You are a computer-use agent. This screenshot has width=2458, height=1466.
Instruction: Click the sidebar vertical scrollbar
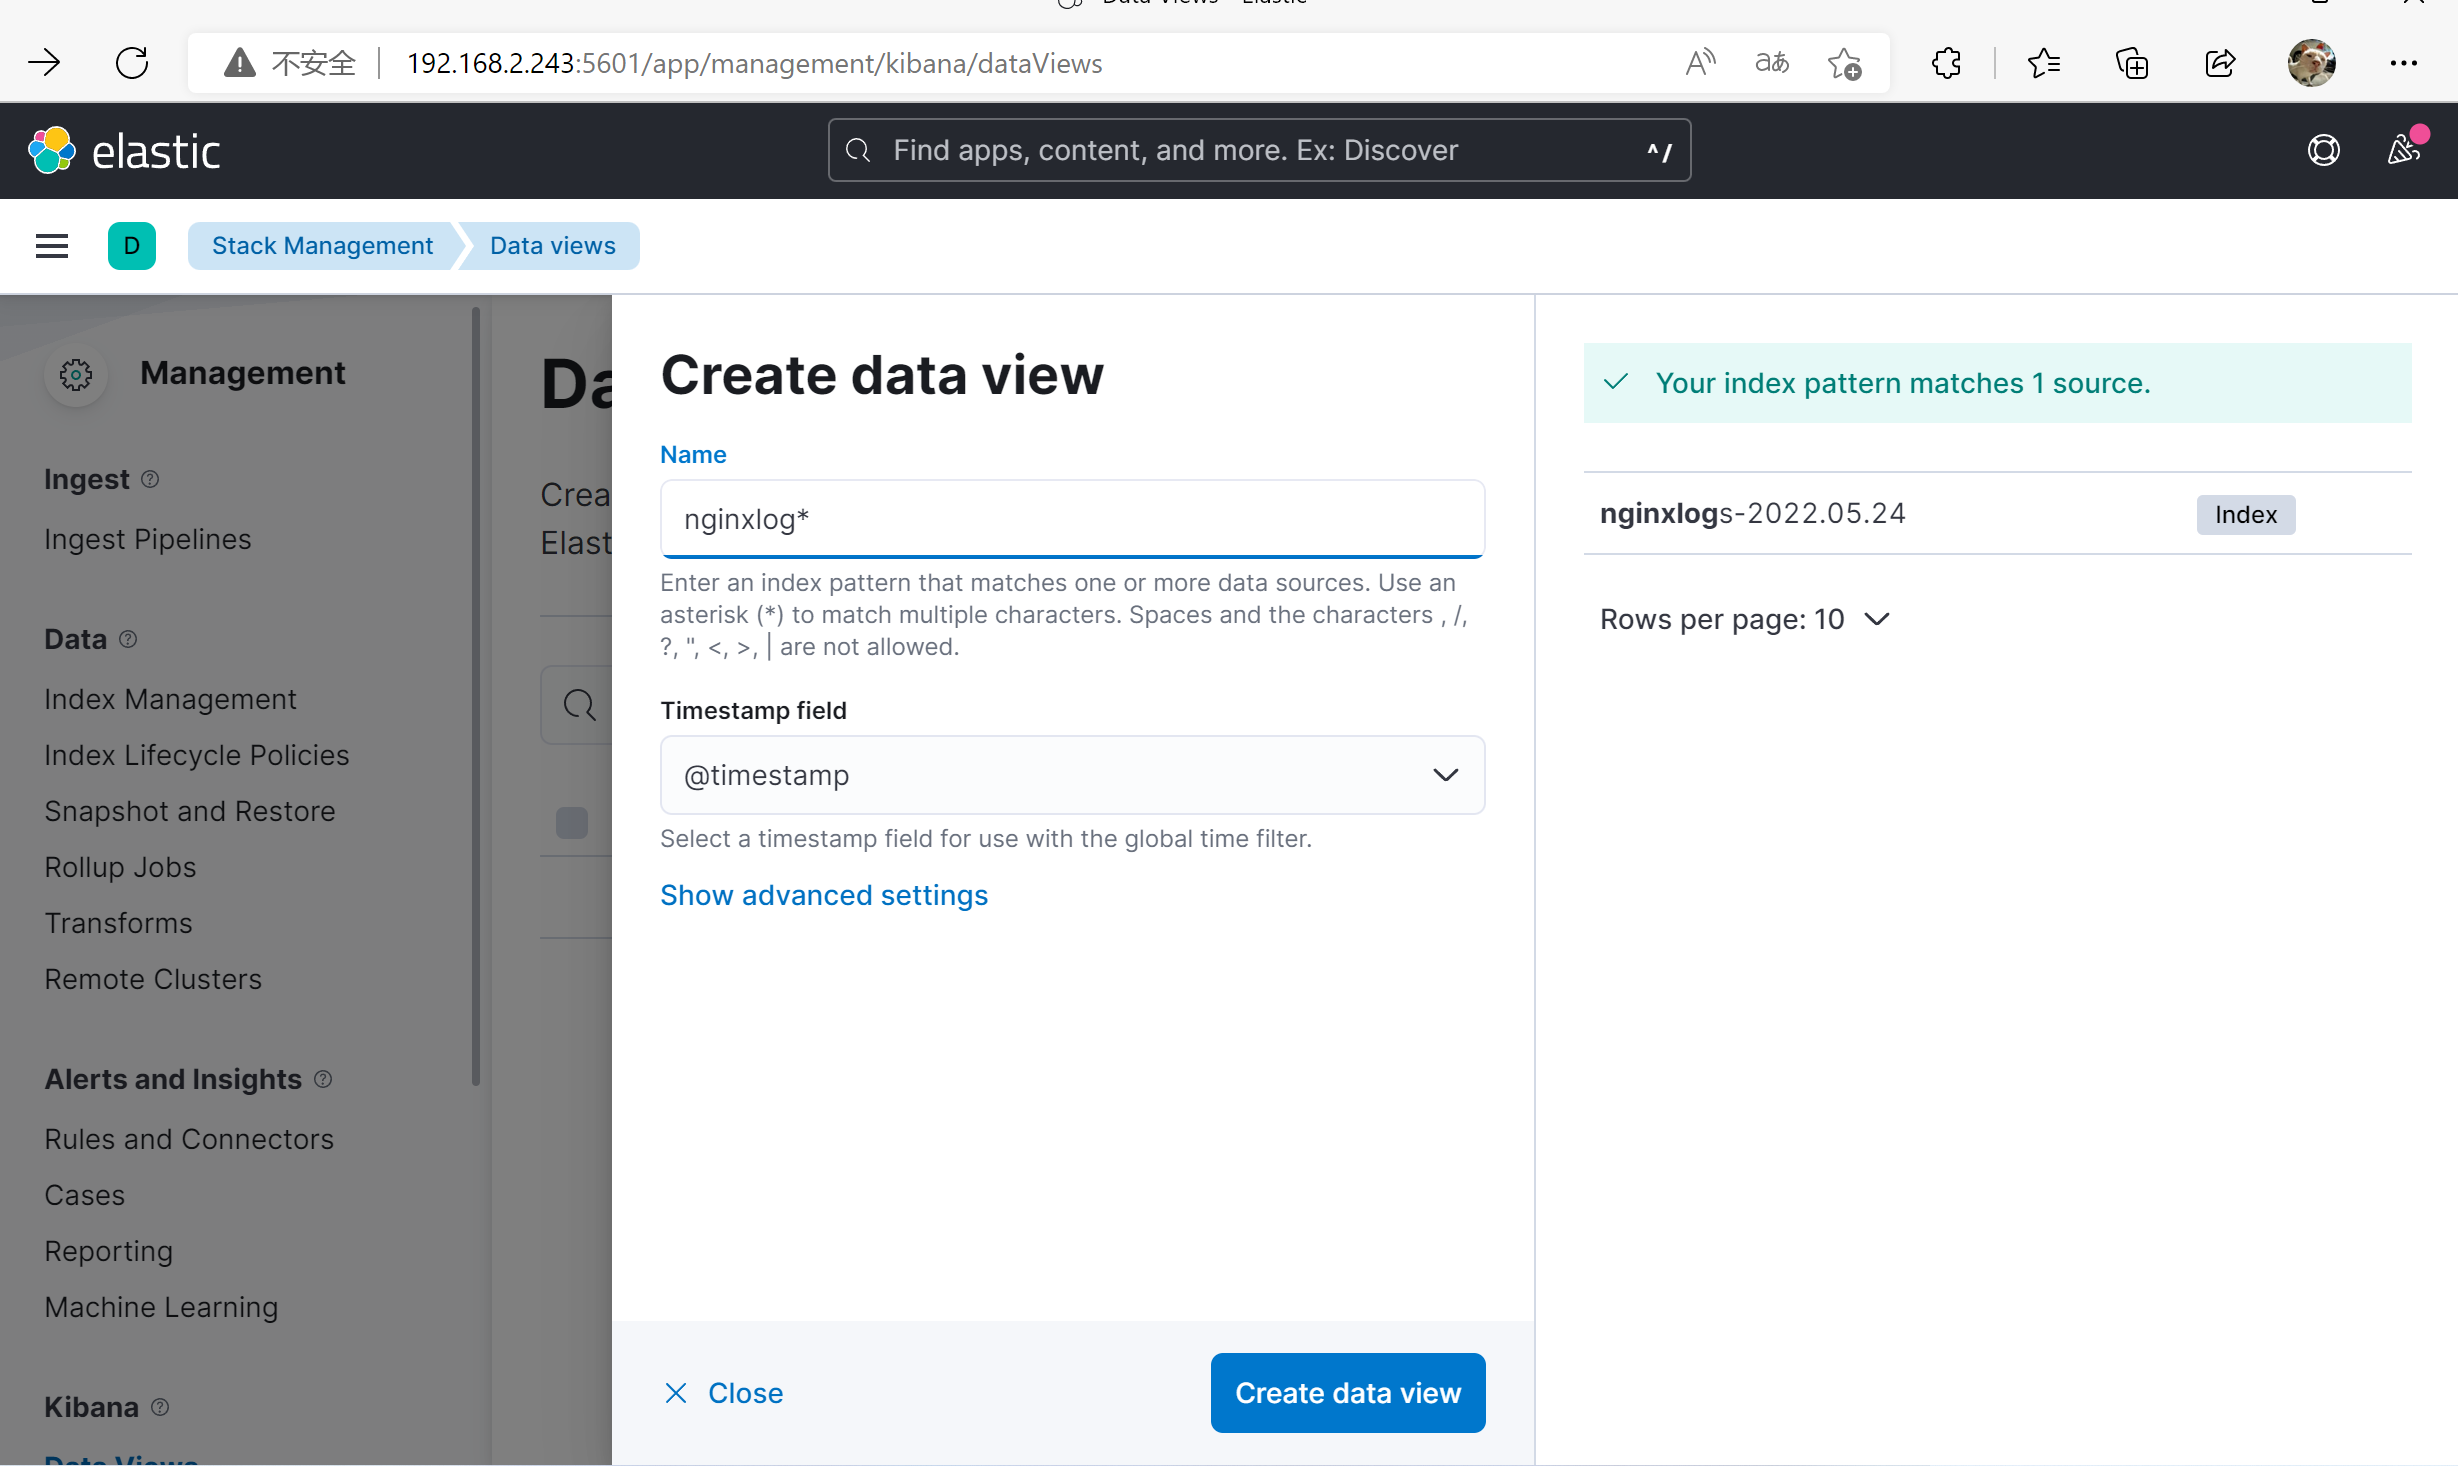click(476, 696)
